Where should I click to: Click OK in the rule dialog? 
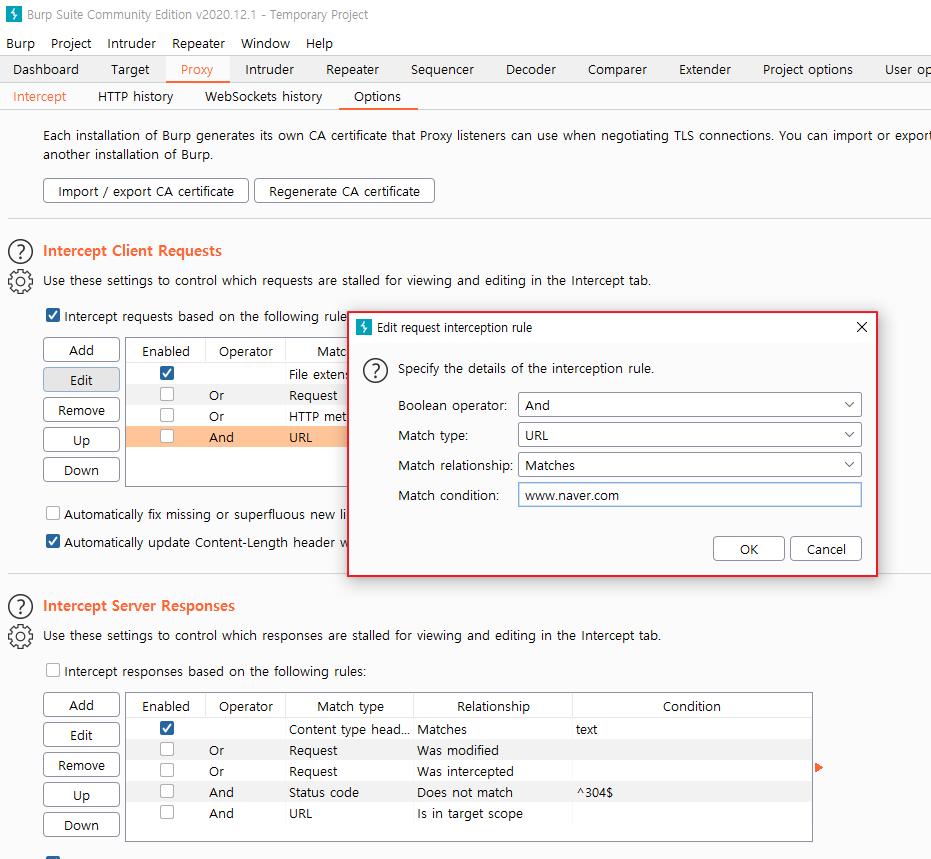click(749, 549)
